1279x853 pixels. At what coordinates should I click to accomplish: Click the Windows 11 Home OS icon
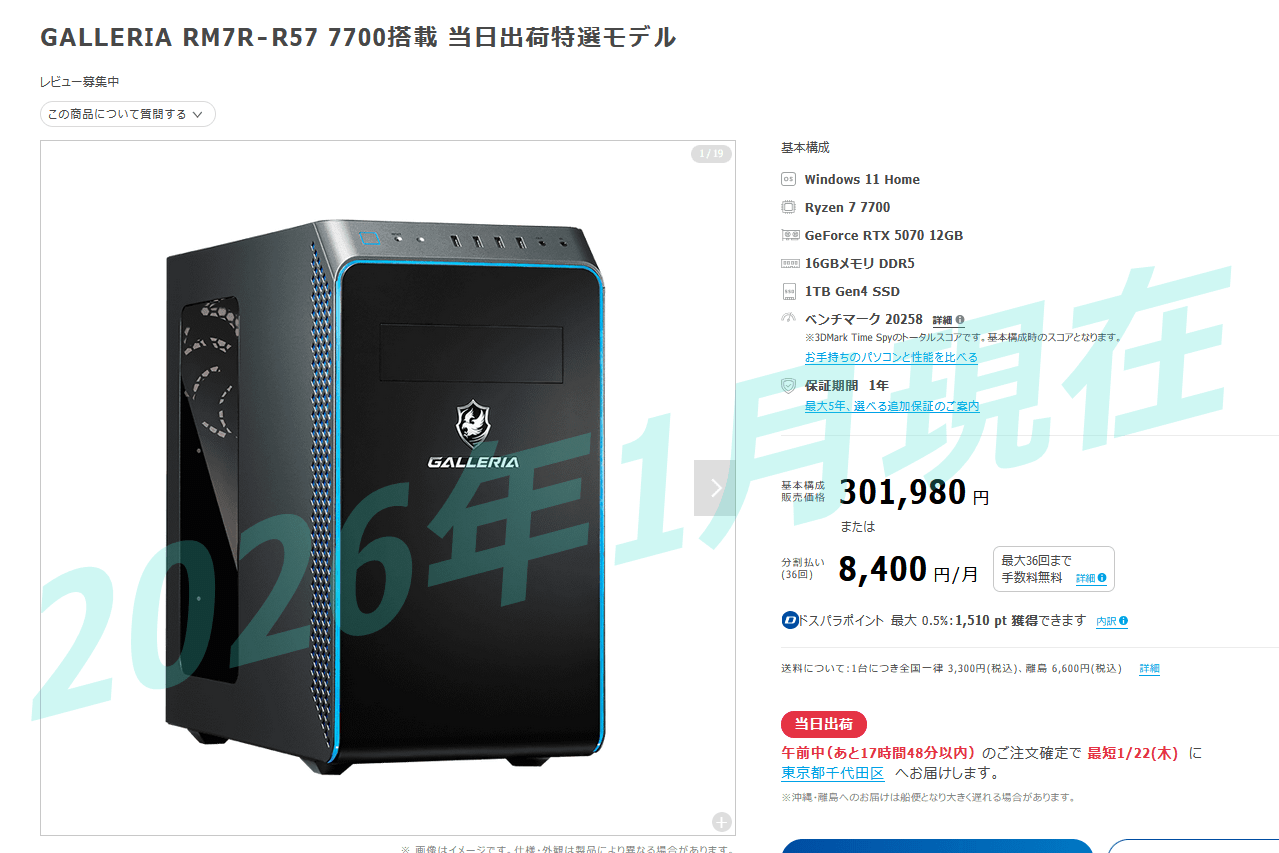coord(788,179)
